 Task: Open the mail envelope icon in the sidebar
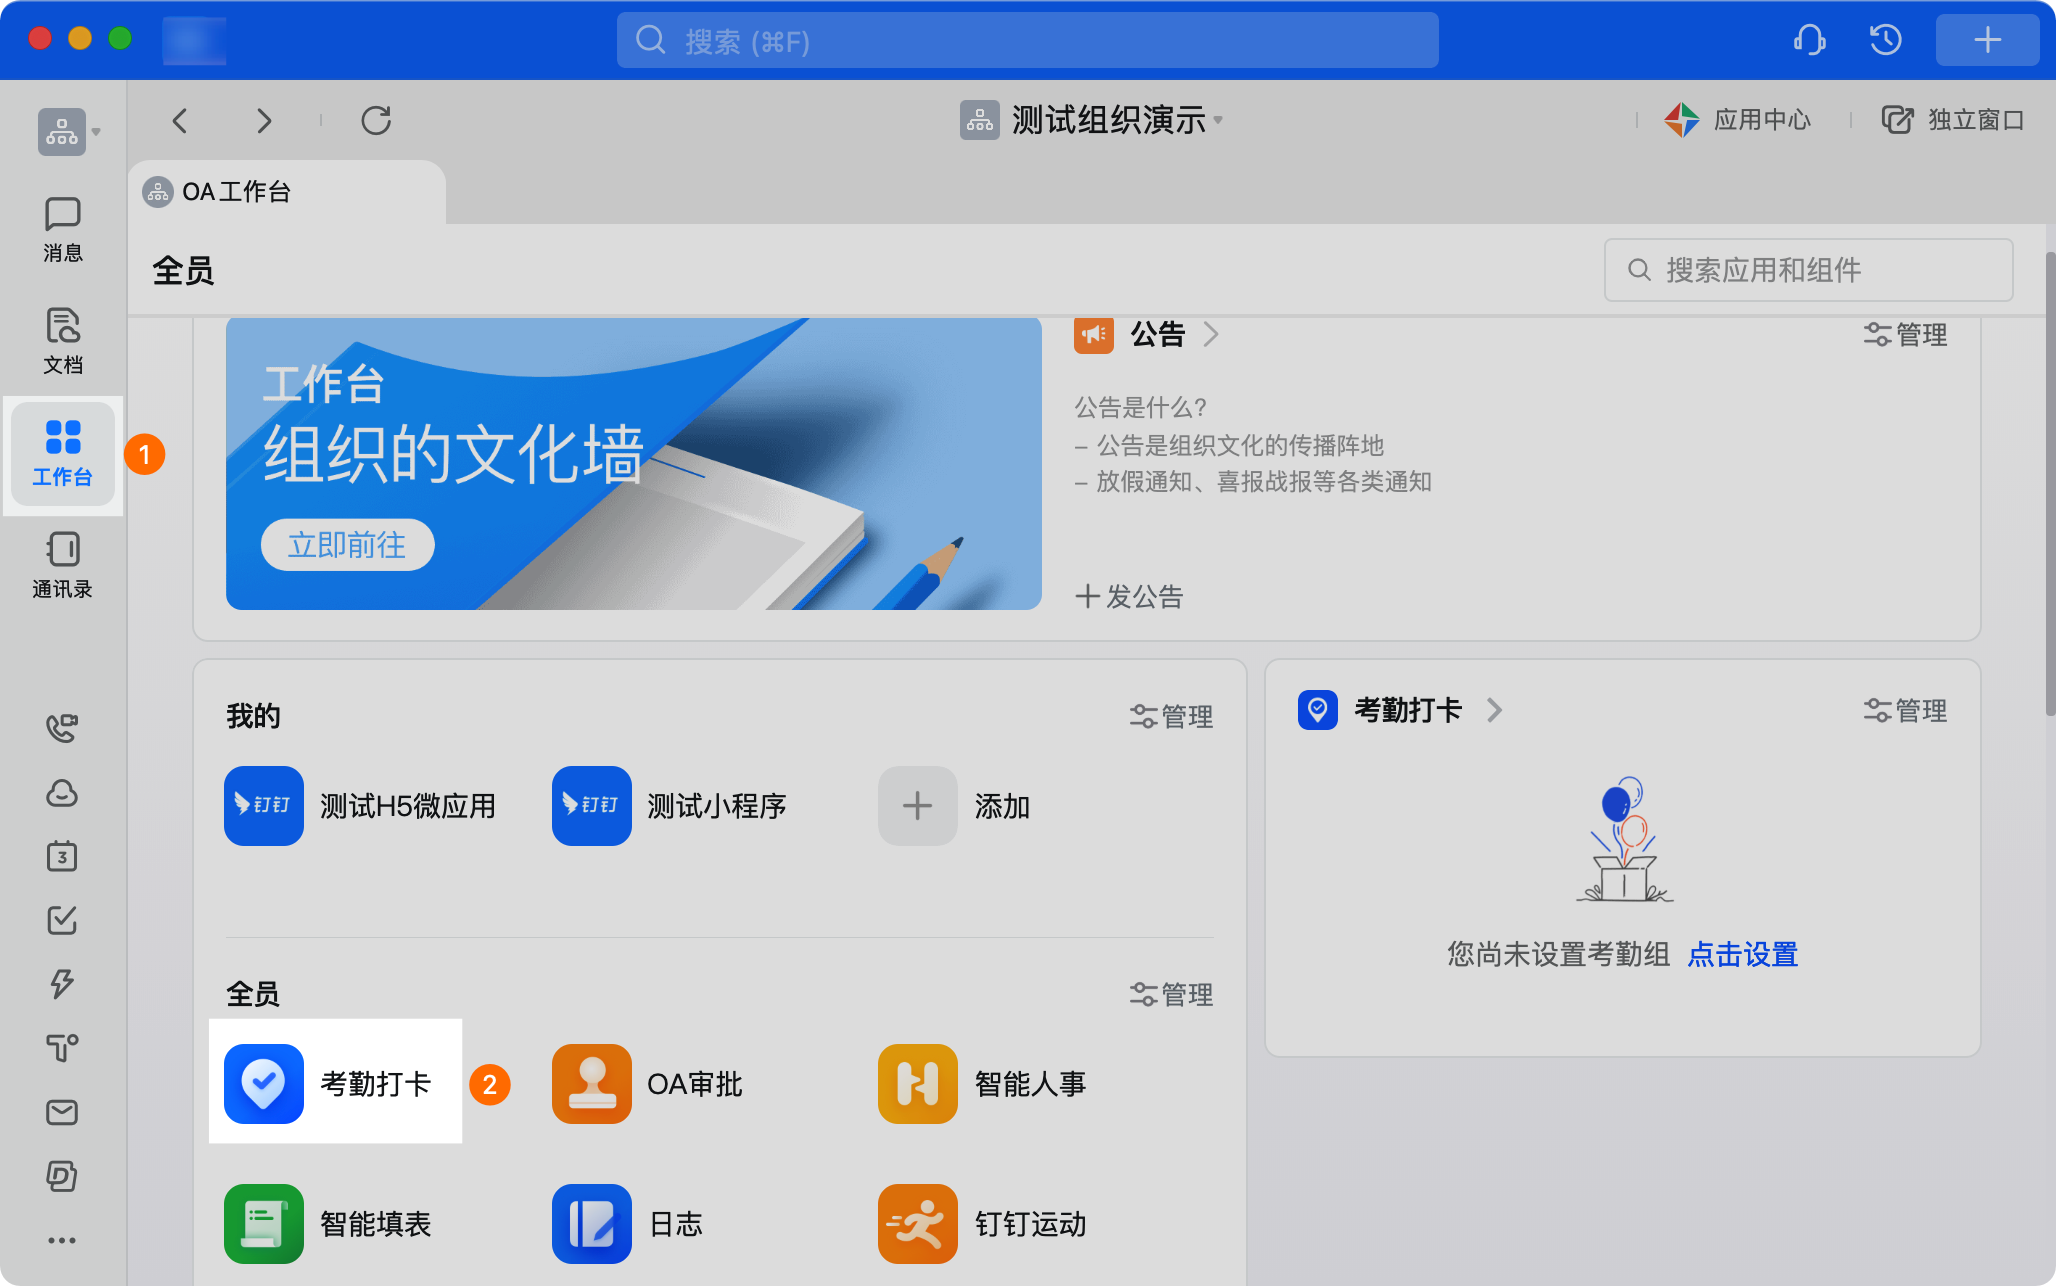[62, 1112]
